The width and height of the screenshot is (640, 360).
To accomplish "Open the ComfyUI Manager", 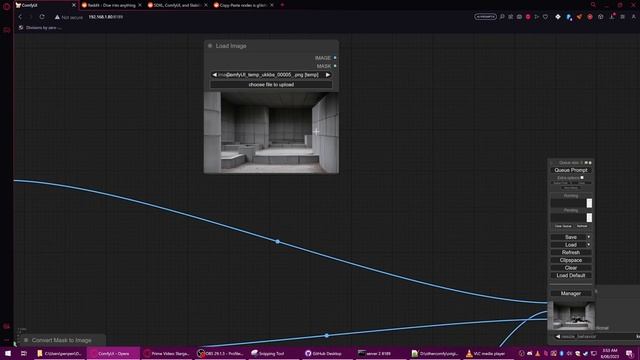I will coord(571,293).
